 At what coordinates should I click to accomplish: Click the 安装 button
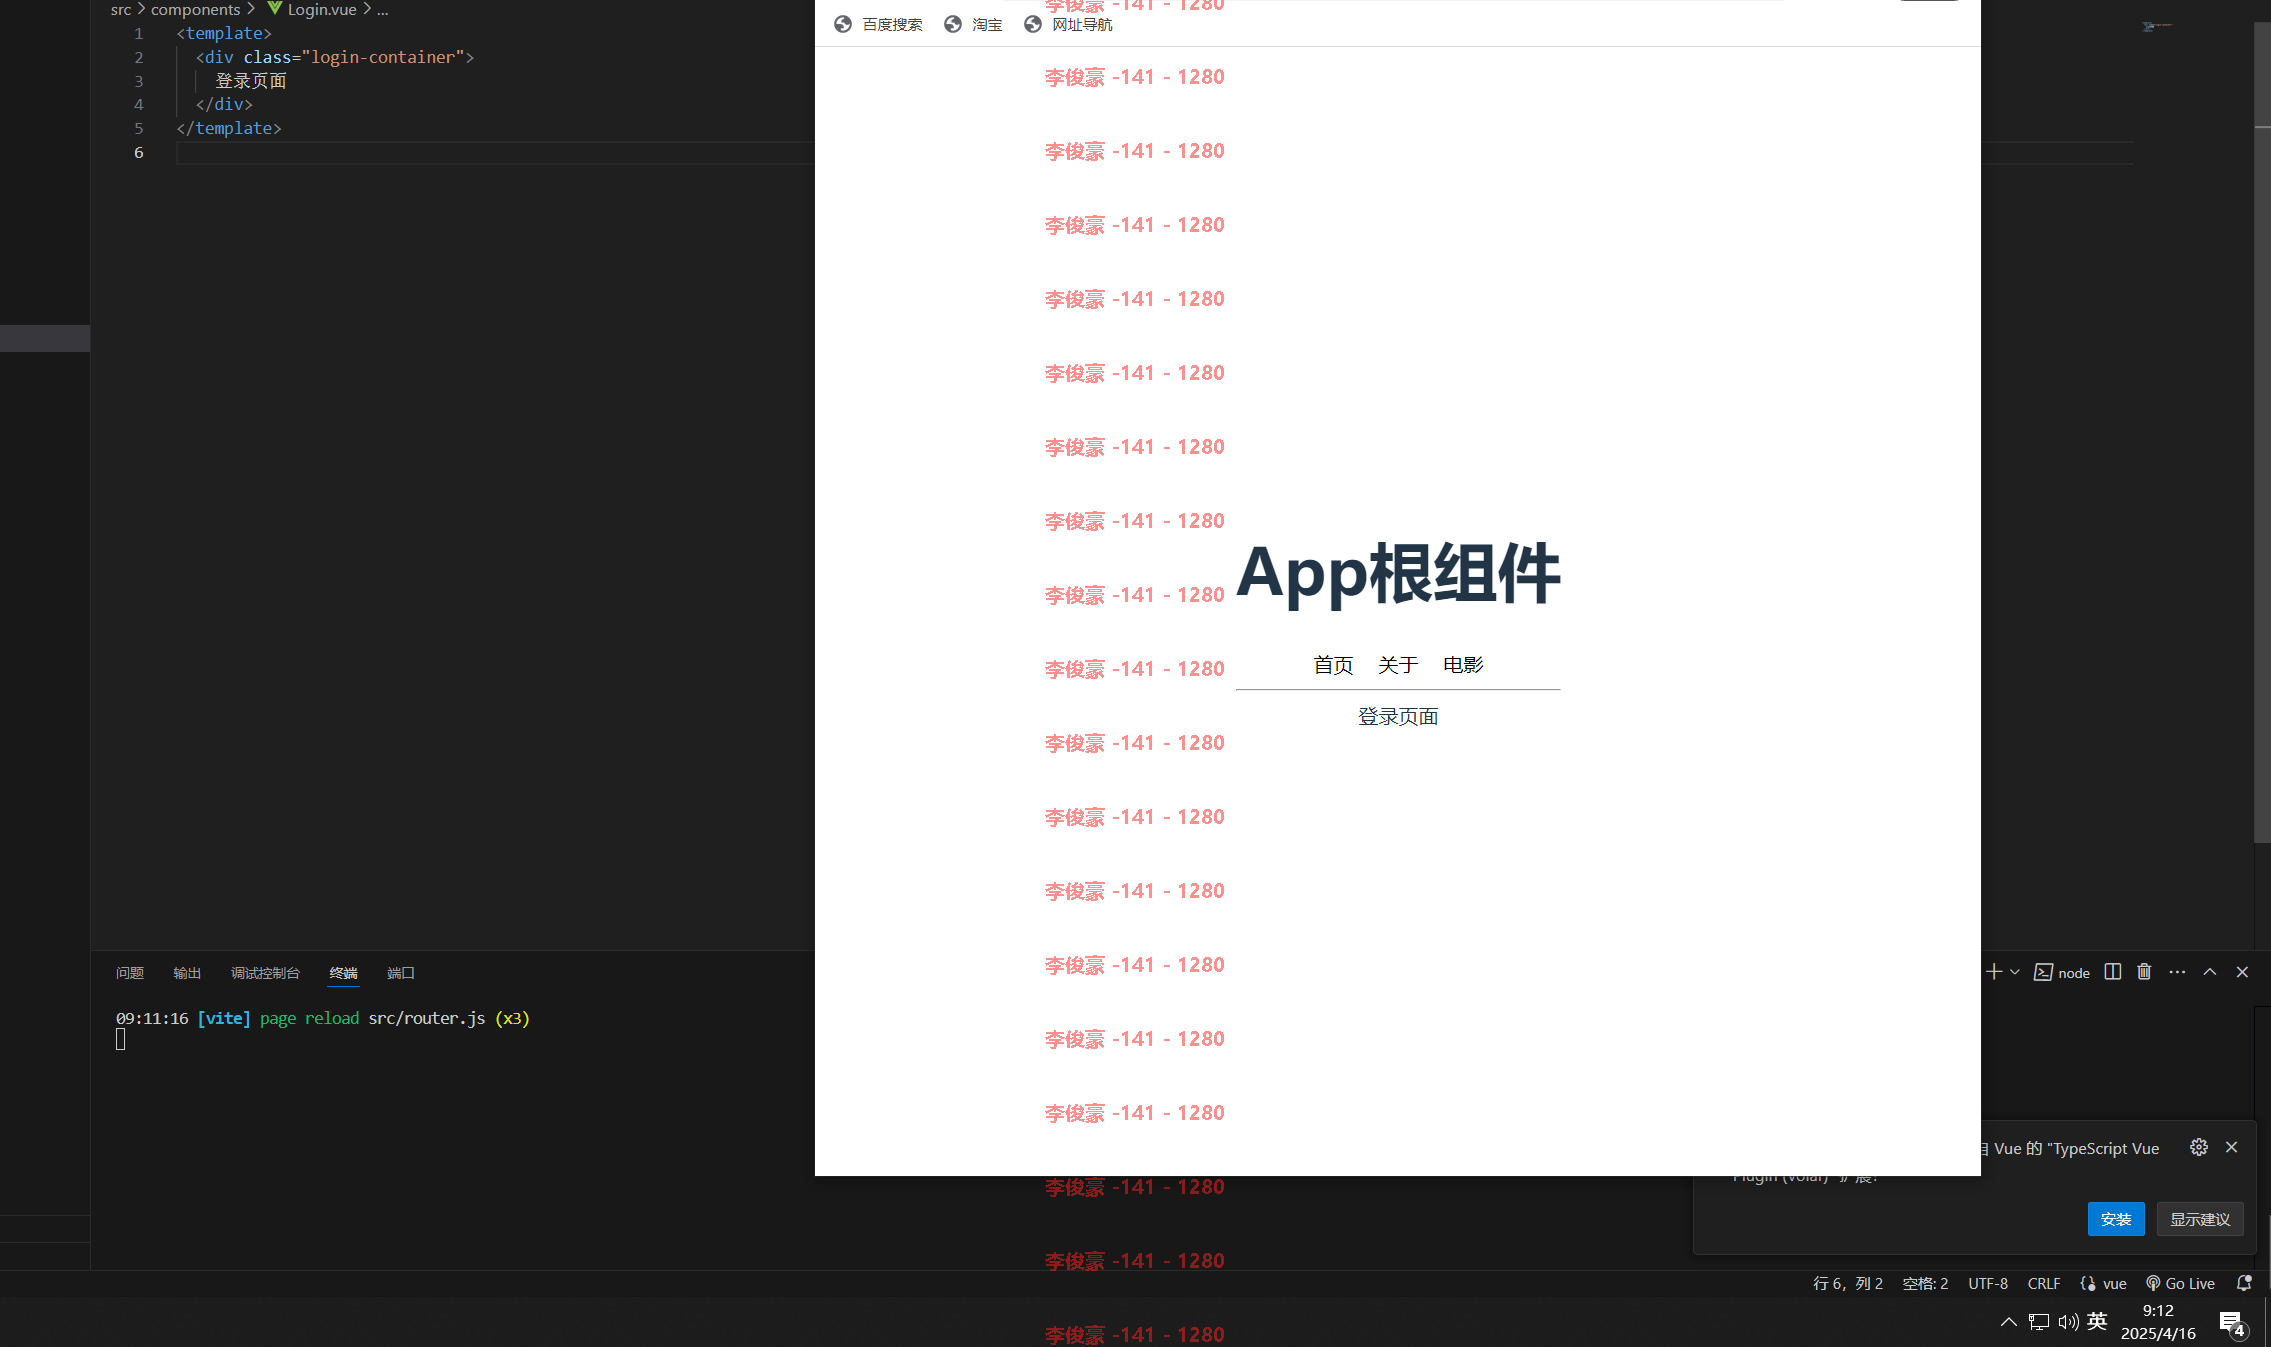coord(2116,1219)
